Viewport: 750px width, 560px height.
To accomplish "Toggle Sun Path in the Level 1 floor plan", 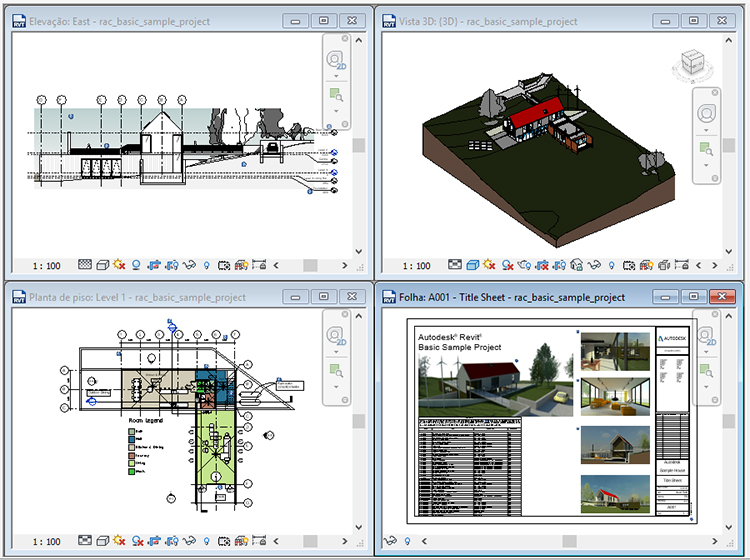I will tap(119, 540).
